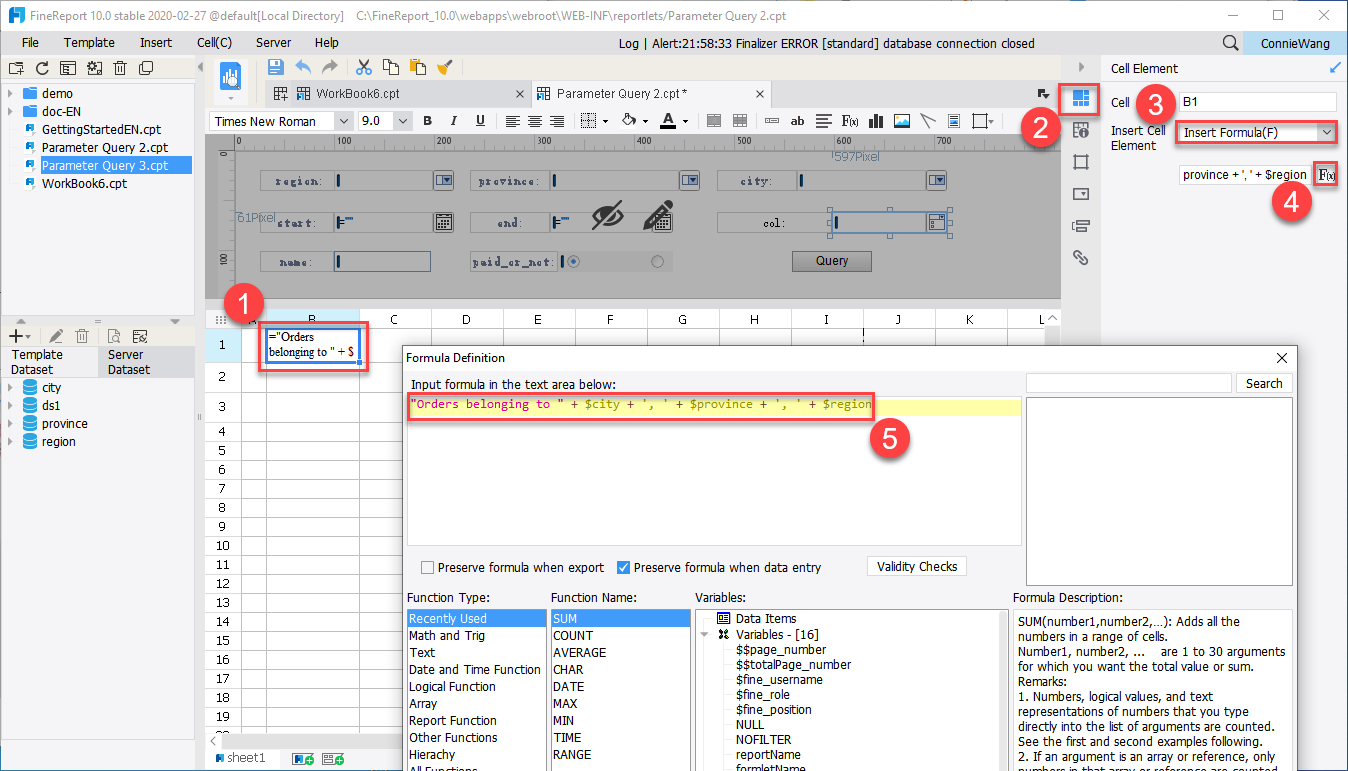Viewport: 1348px width, 771px height.
Task: Uncheck Preserve formula when data entry
Action: point(623,566)
